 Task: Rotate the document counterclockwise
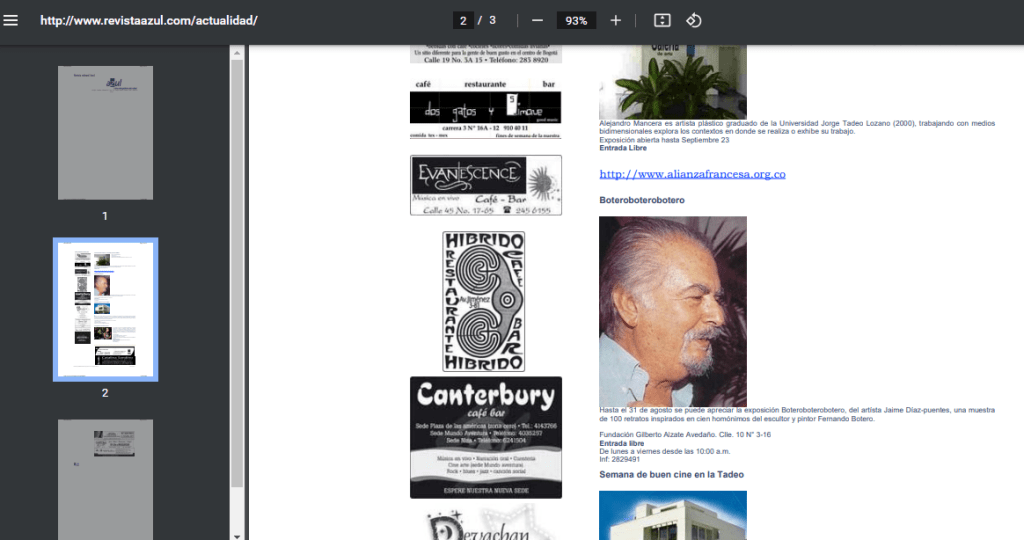(693, 20)
